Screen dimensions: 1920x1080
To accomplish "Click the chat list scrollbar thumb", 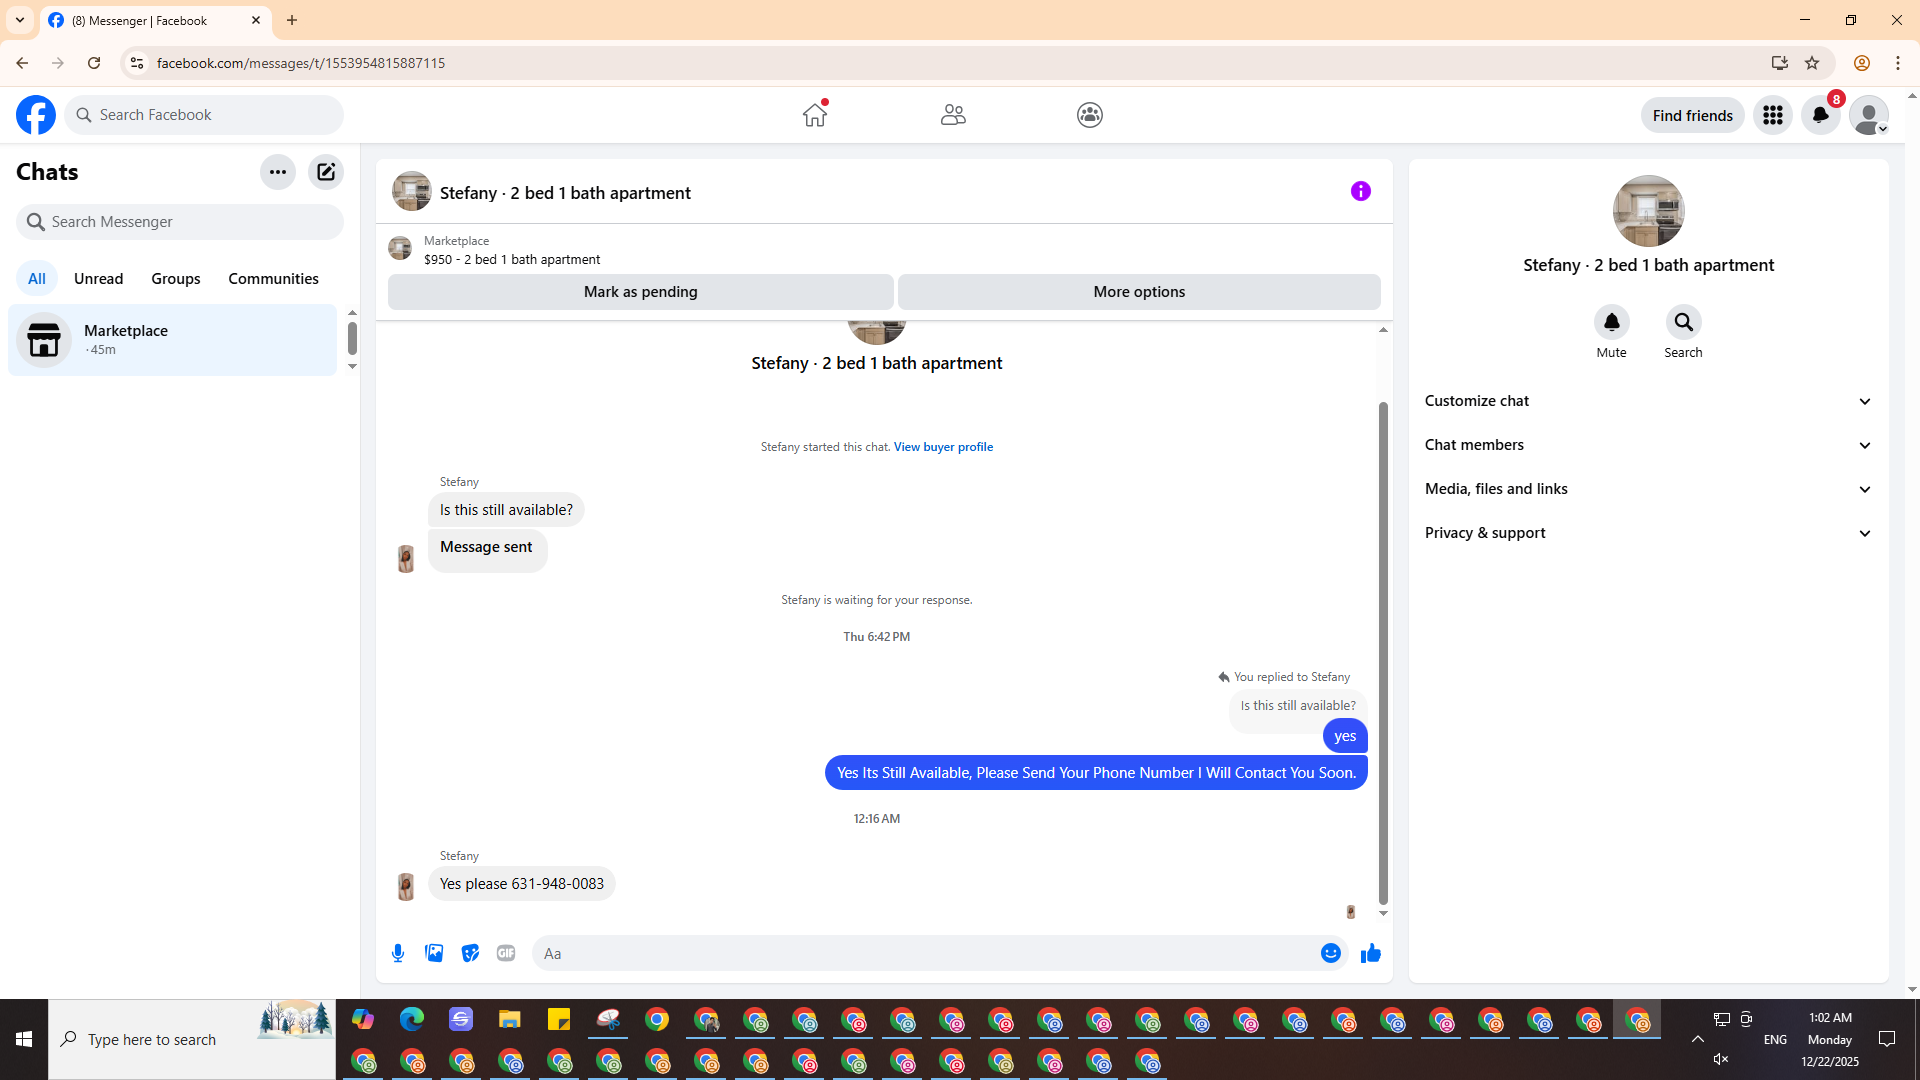I will (352, 339).
